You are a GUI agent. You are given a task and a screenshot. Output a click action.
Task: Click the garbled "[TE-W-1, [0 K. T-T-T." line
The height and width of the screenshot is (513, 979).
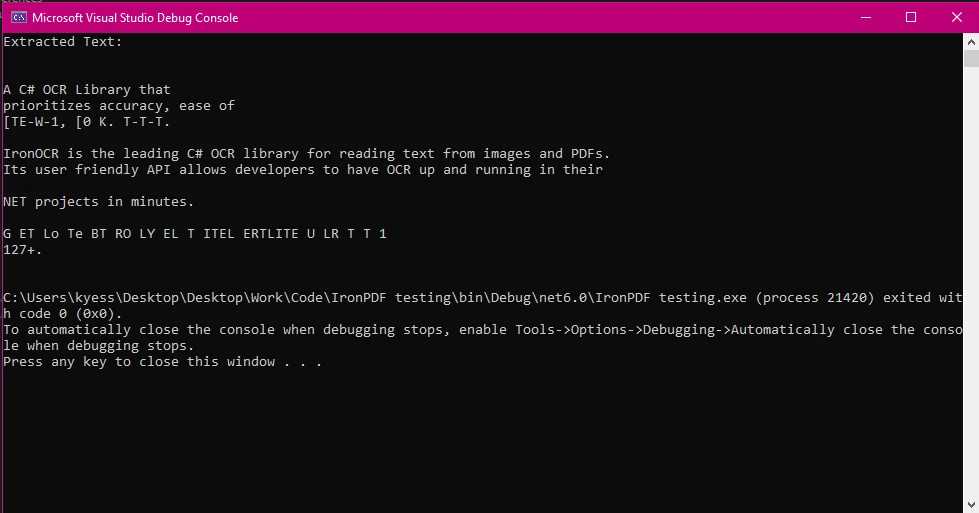coord(87,122)
